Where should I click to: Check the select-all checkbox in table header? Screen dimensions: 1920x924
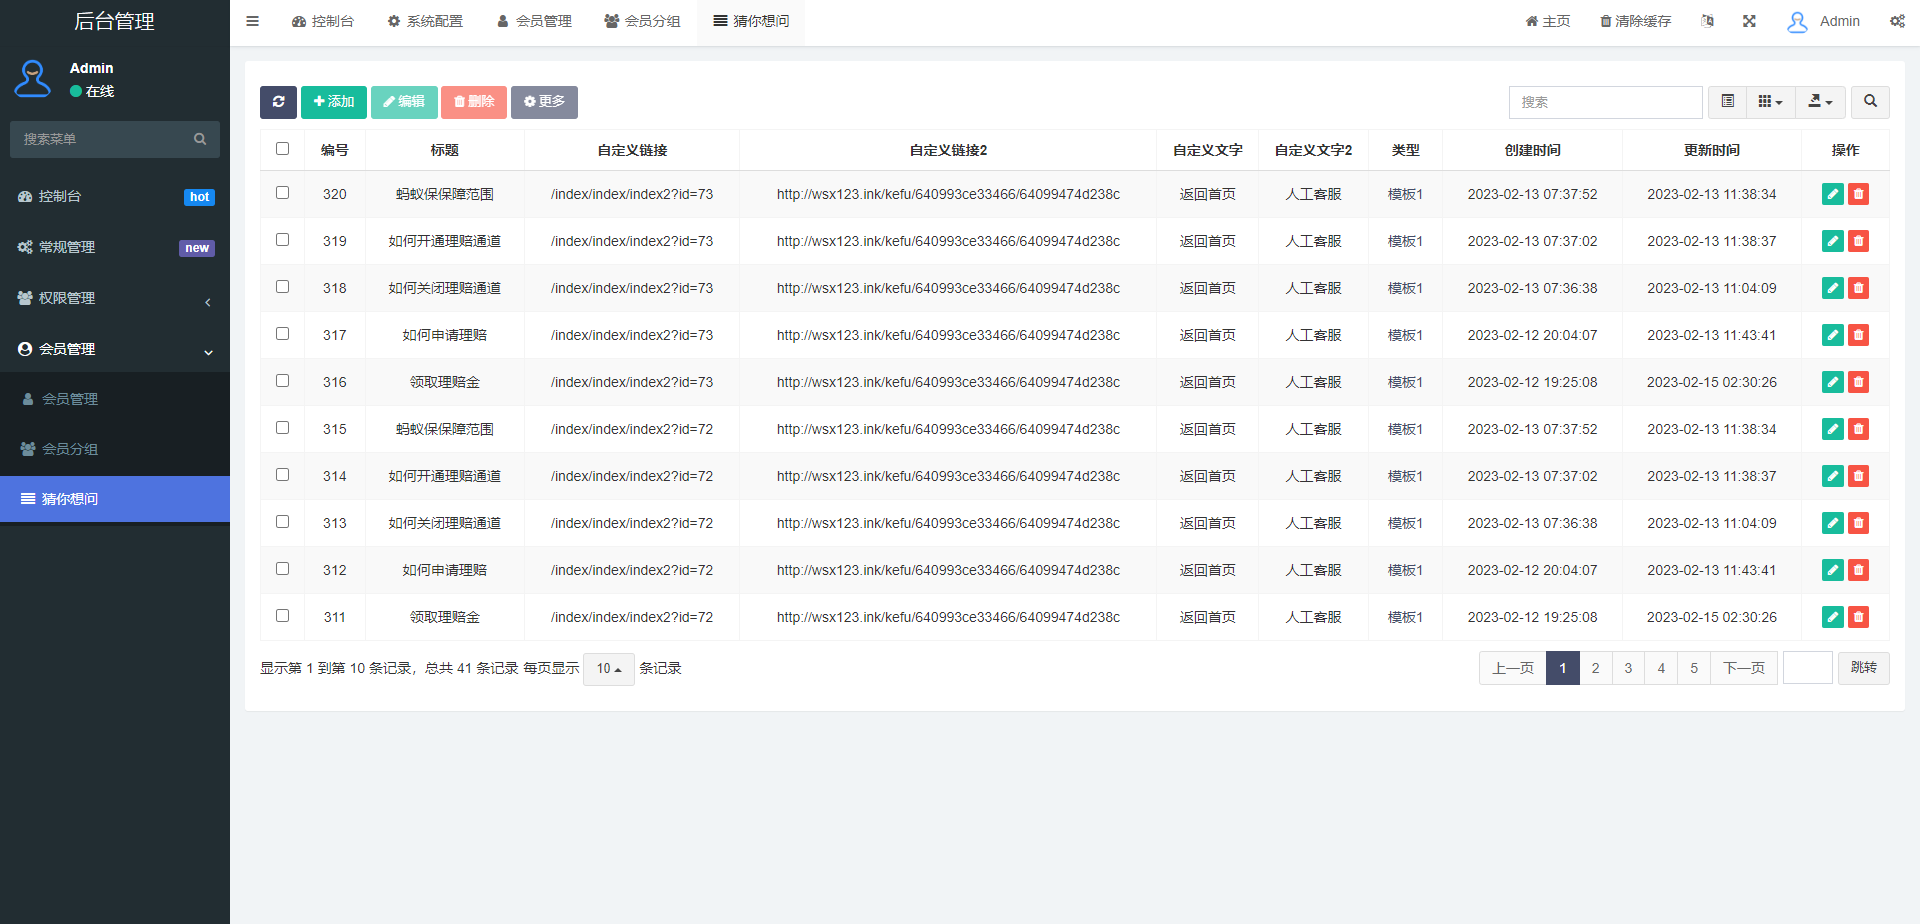pos(282,148)
